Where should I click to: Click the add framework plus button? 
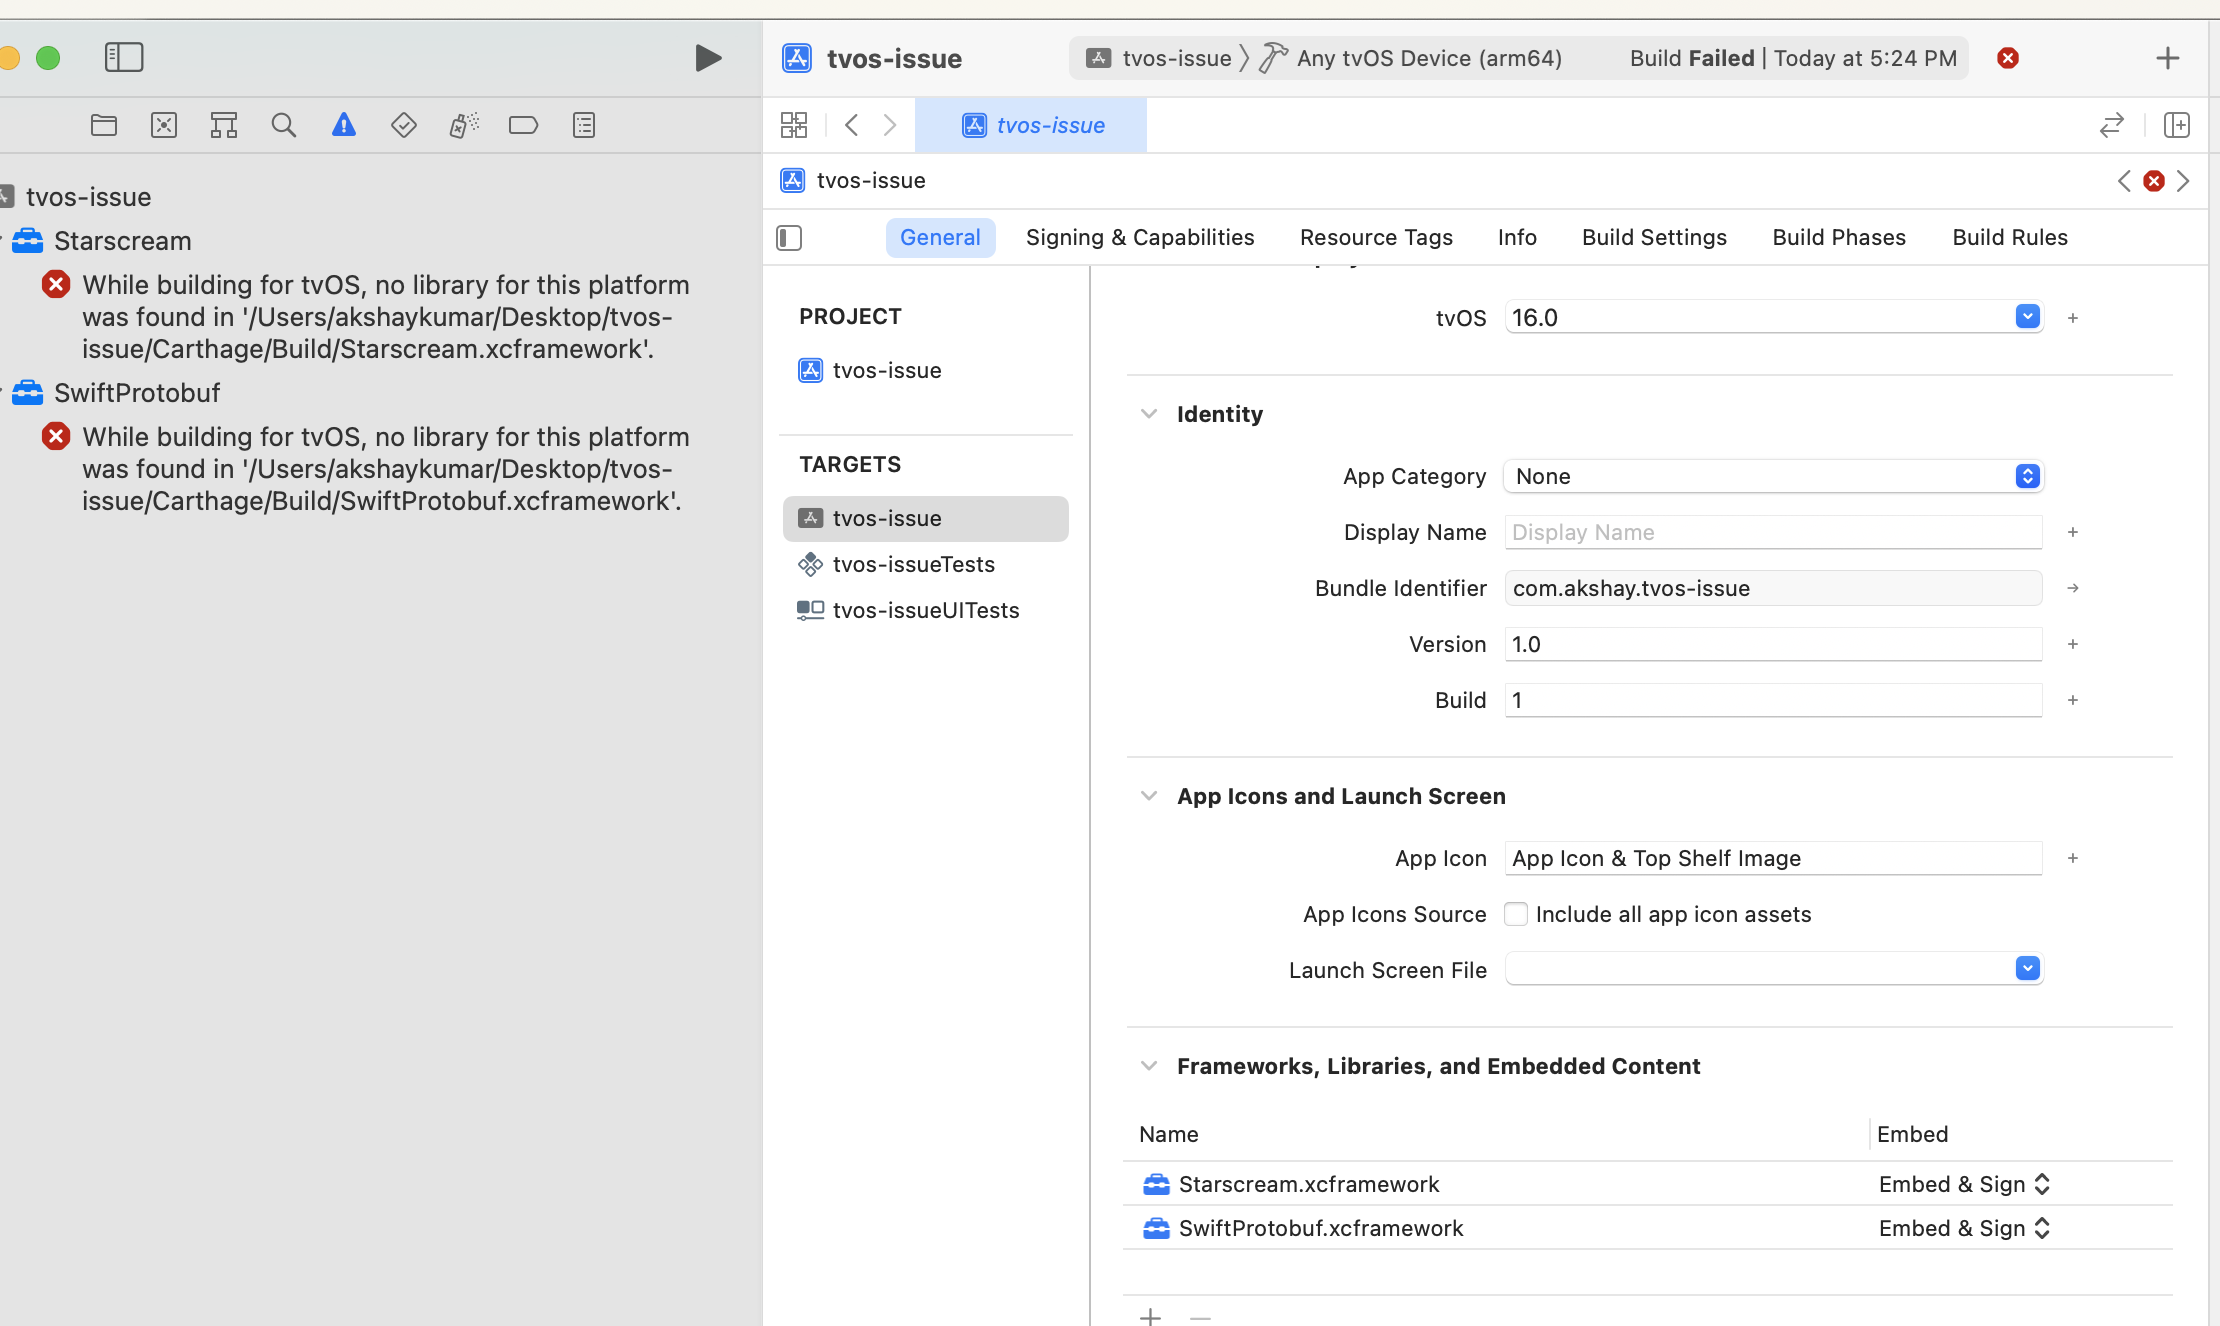coord(1150,1317)
